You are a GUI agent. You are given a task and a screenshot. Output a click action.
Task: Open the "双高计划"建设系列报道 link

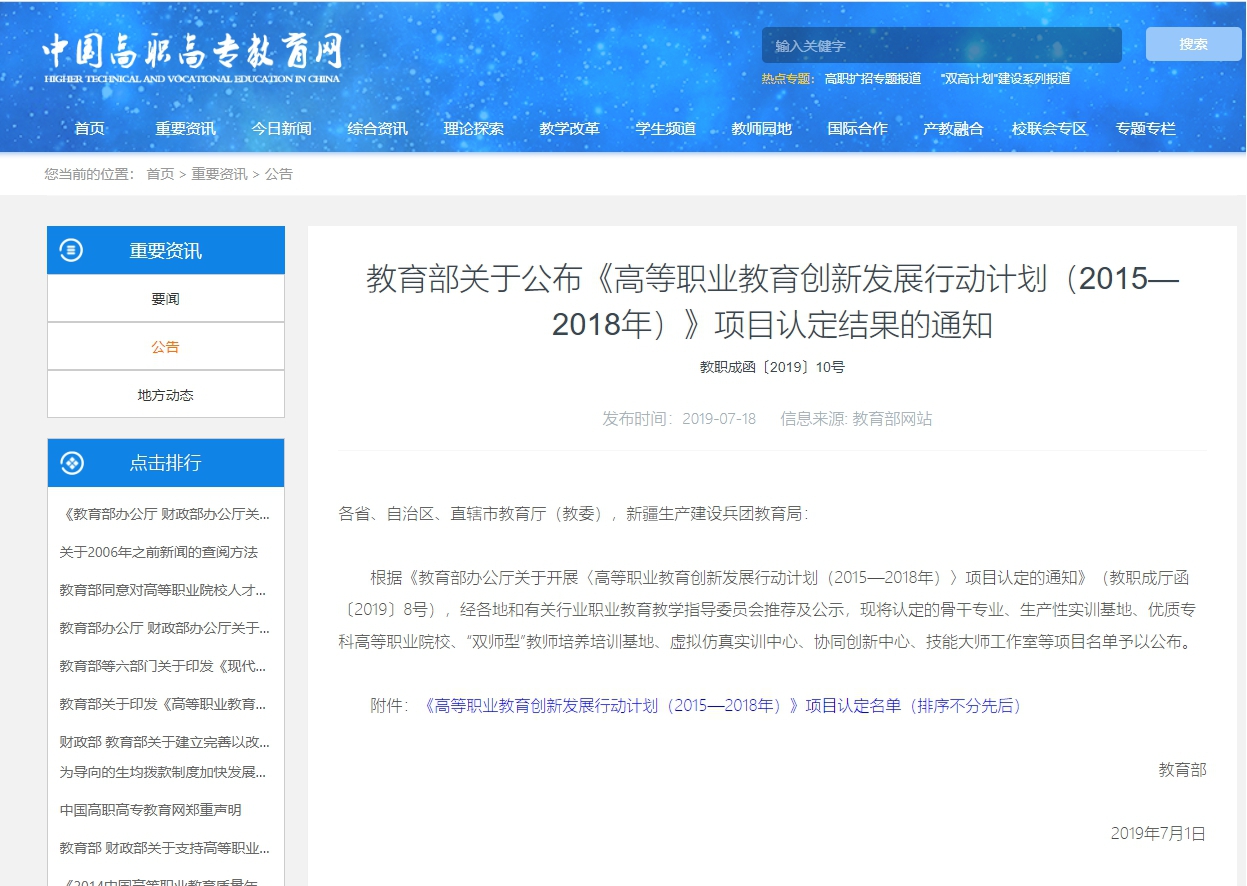(x=1005, y=78)
